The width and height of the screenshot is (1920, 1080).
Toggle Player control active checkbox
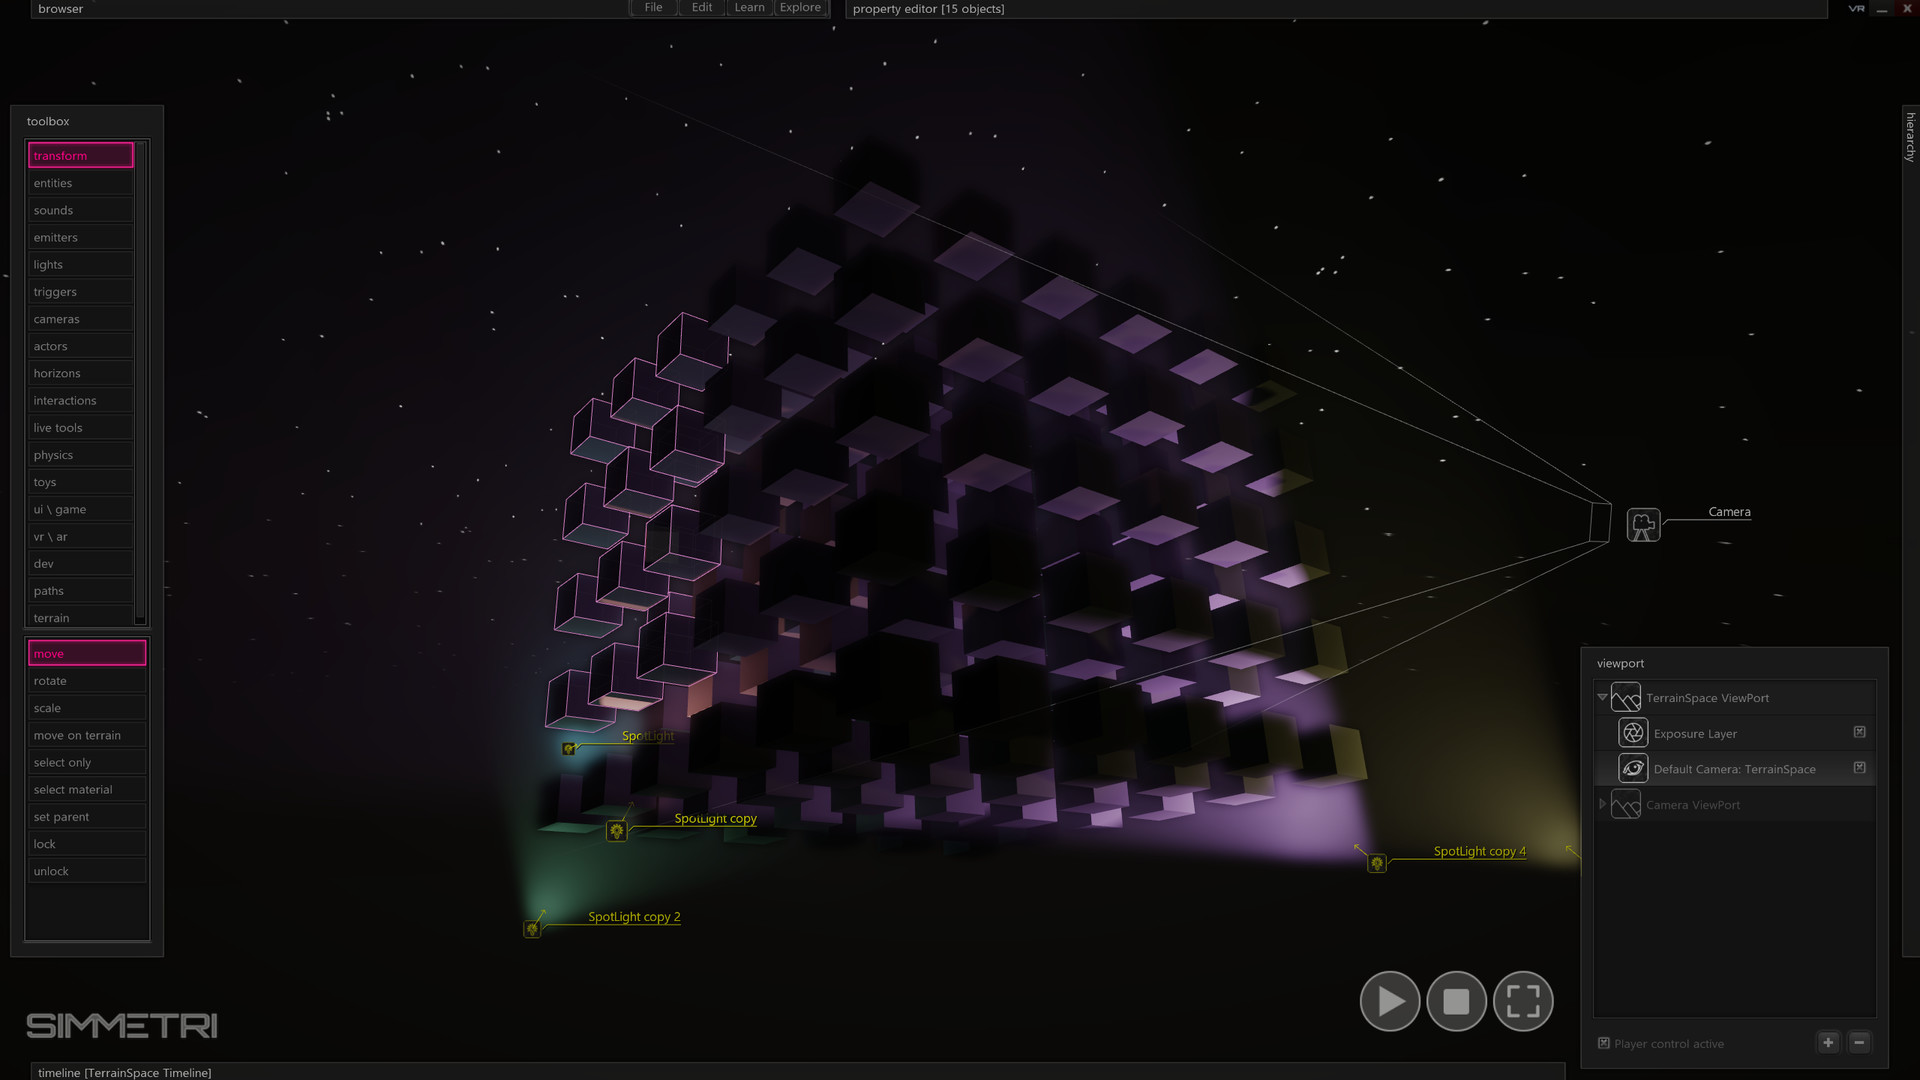tap(1604, 1043)
